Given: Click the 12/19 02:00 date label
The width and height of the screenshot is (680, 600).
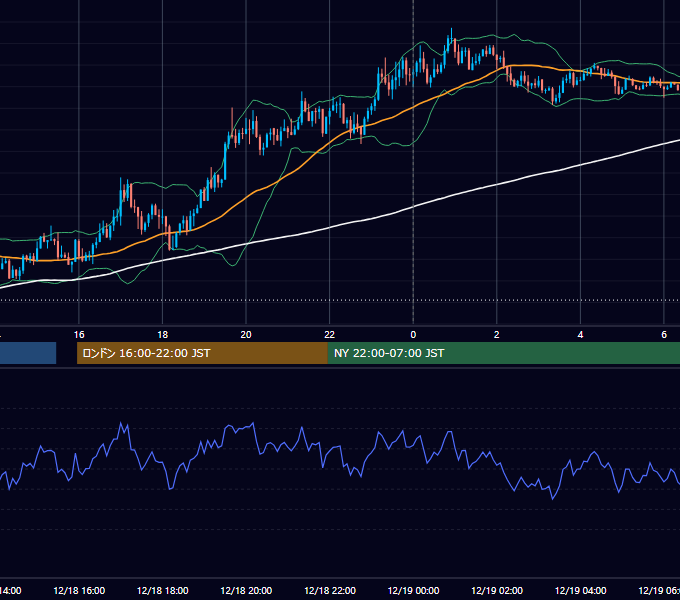Looking at the screenshot, I should coord(497,591).
